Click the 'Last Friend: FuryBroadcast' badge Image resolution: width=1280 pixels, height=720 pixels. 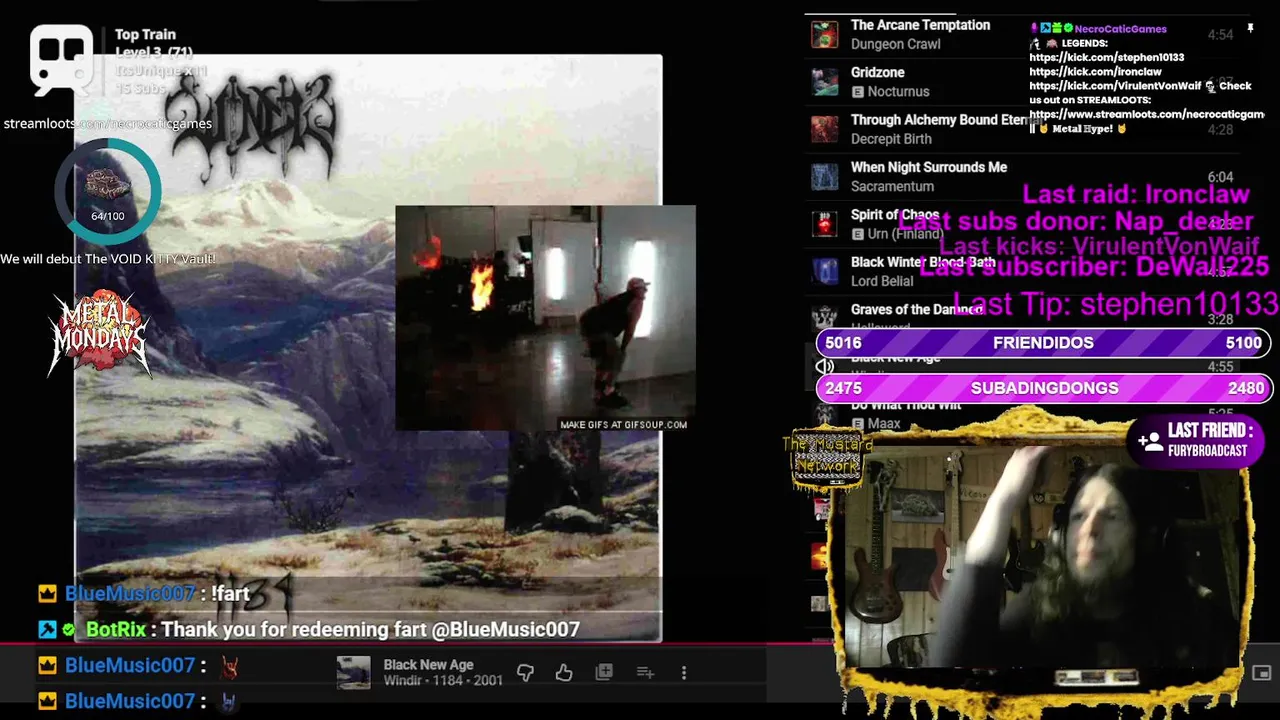coord(1198,440)
